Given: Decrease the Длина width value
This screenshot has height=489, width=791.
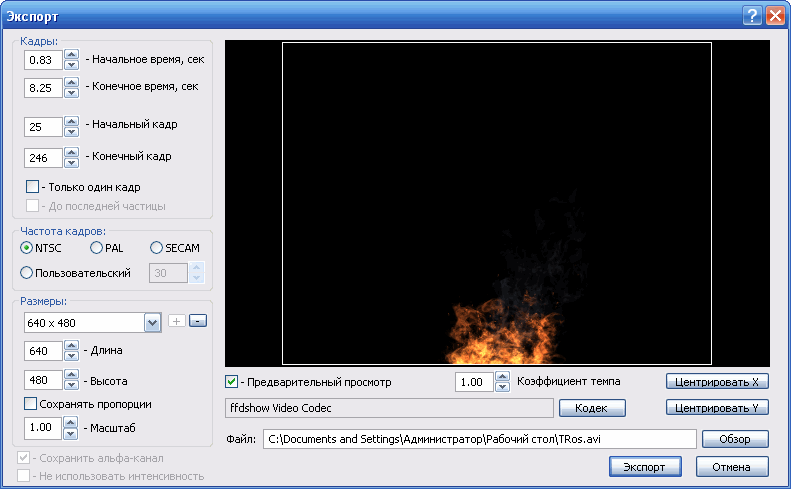Looking at the screenshot, I should pyautogui.click(x=72, y=356).
